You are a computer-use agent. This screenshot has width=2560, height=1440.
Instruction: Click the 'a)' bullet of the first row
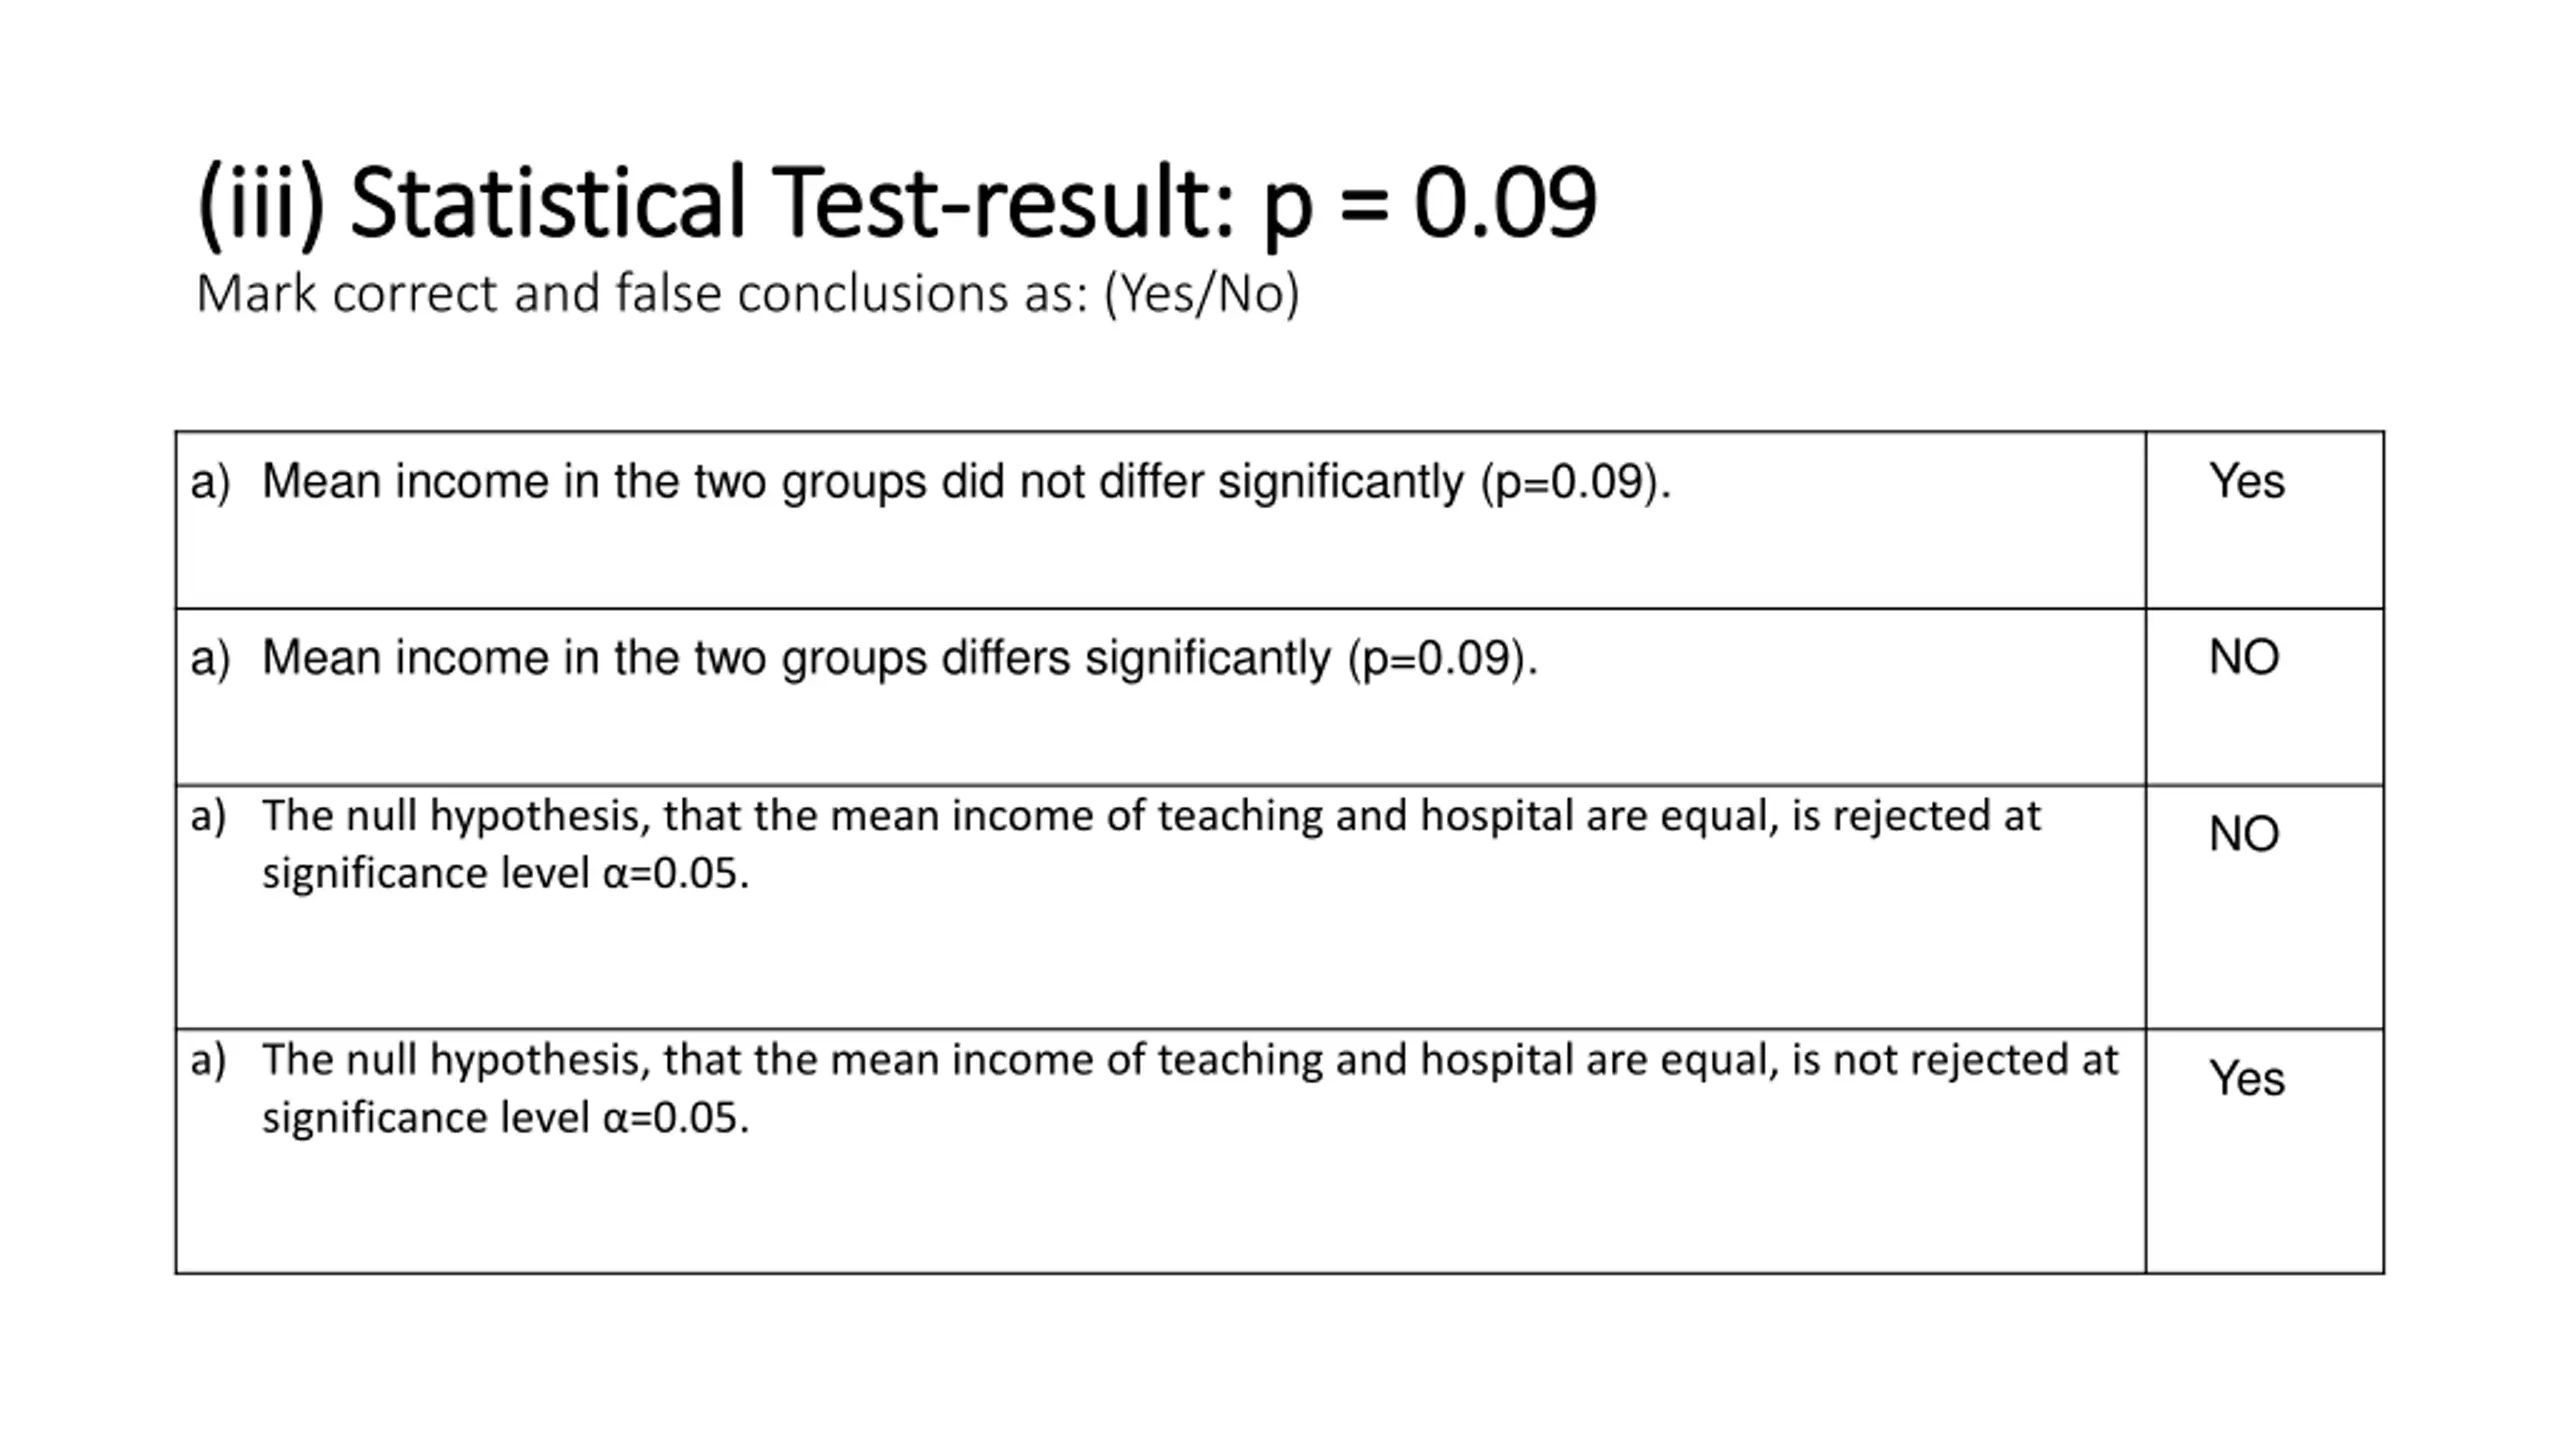pos(210,482)
